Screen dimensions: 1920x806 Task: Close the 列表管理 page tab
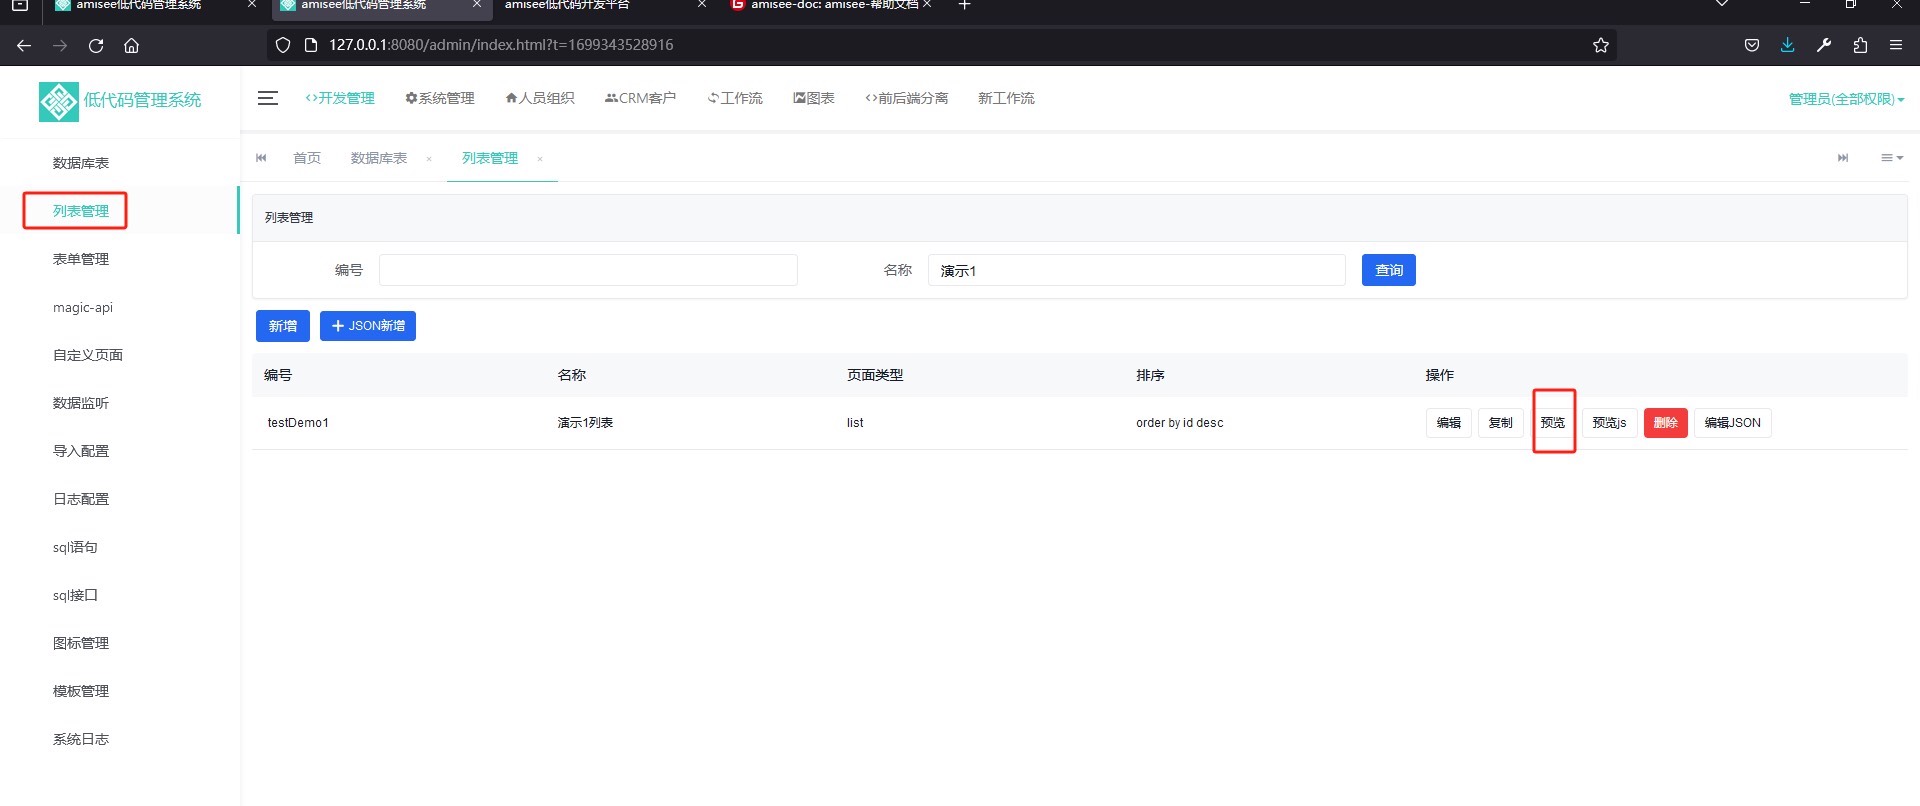click(540, 159)
